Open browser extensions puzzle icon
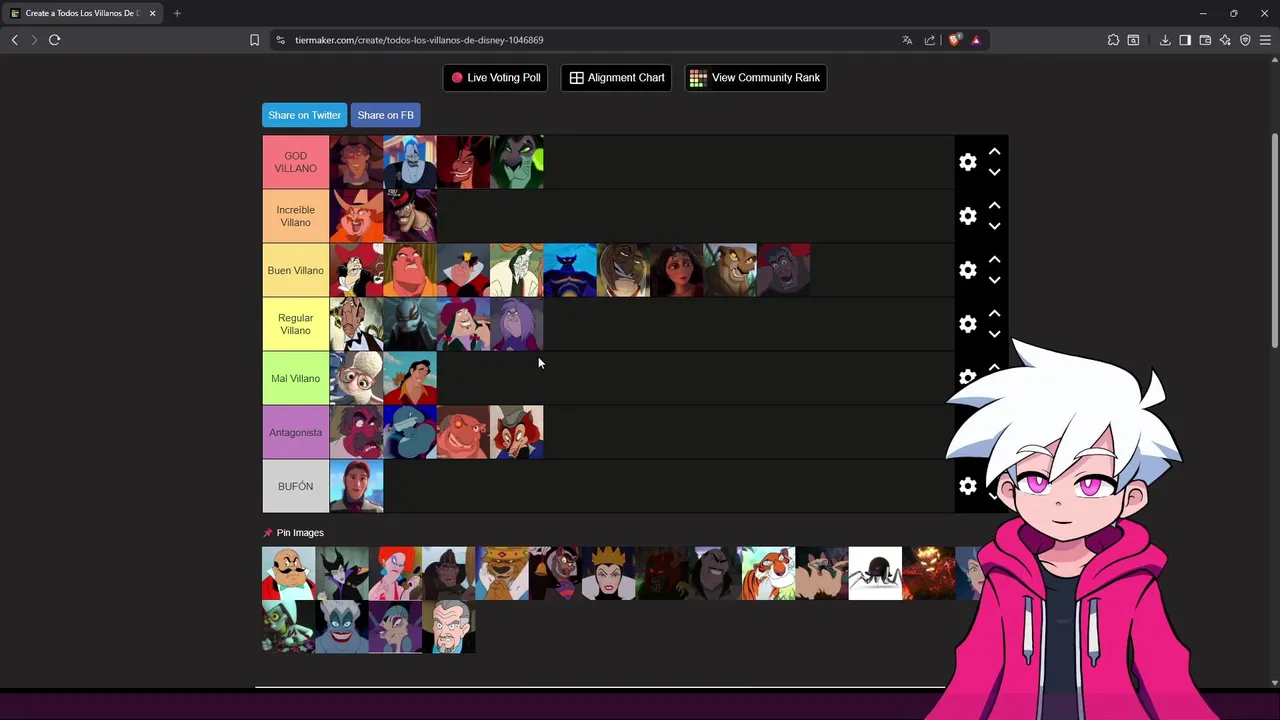The width and height of the screenshot is (1280, 720). coord(1113,40)
